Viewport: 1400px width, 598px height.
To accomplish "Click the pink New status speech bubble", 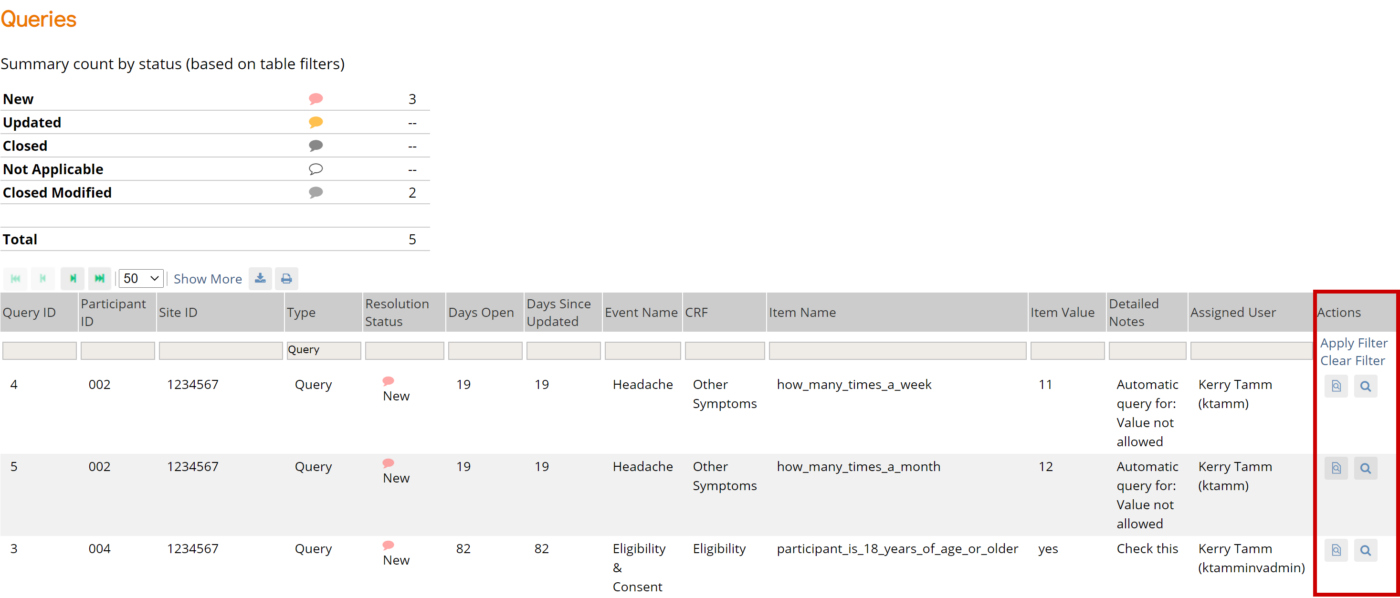I will click(x=315, y=98).
